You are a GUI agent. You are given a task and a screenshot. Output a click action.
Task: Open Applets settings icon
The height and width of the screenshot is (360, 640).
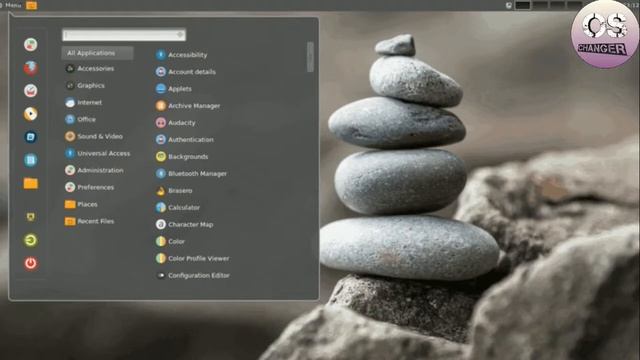(161, 89)
